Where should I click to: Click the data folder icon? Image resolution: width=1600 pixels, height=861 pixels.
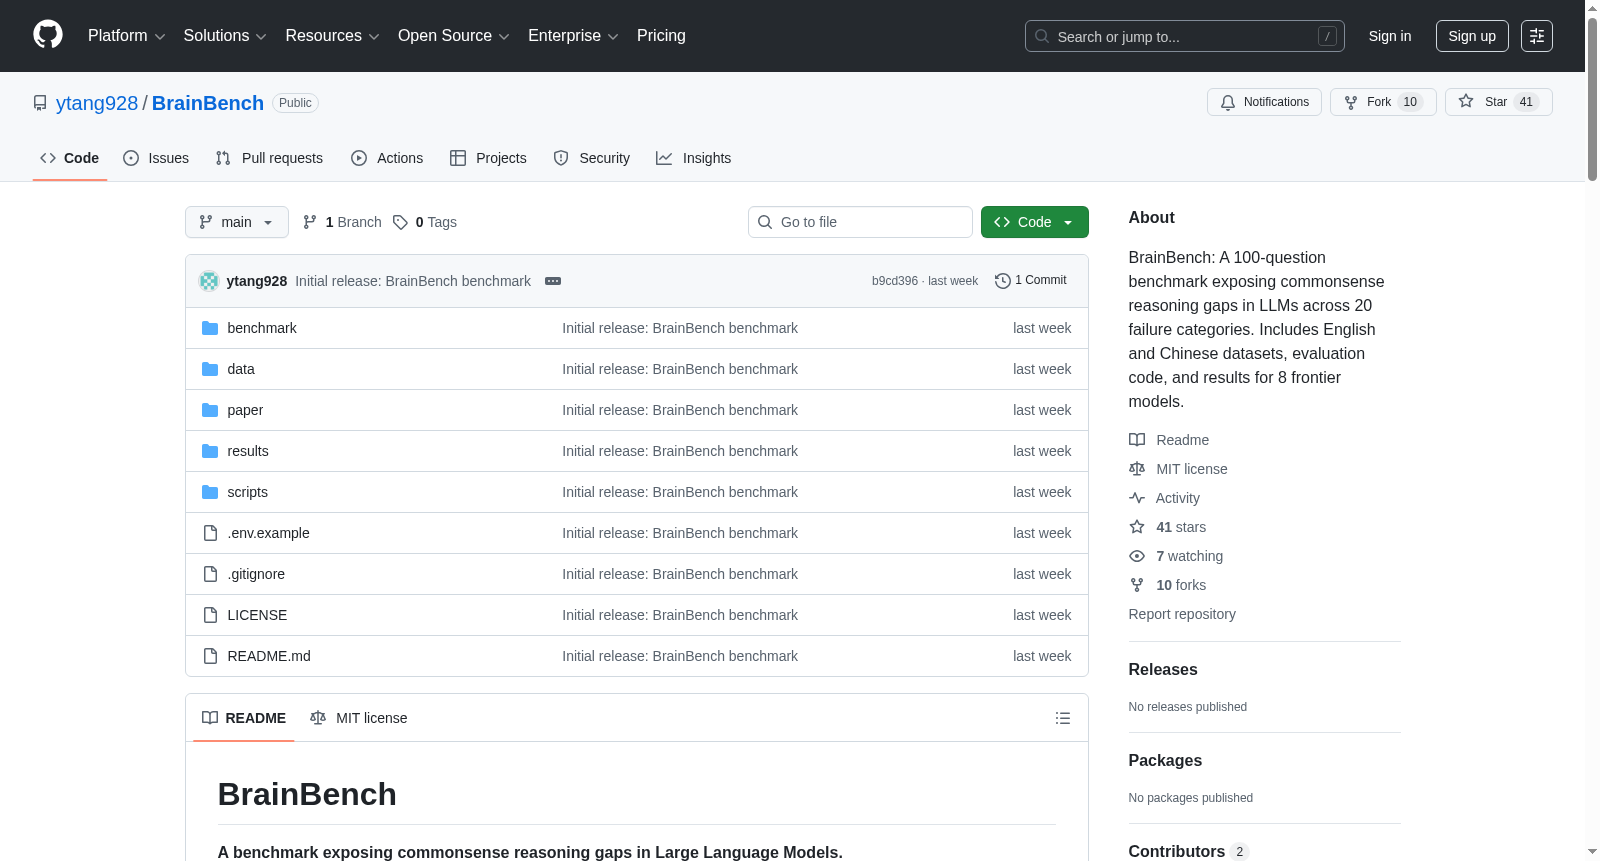coord(210,369)
